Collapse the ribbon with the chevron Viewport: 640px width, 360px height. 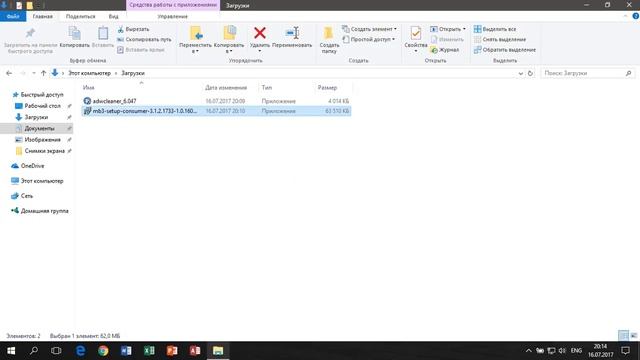click(x=625, y=16)
